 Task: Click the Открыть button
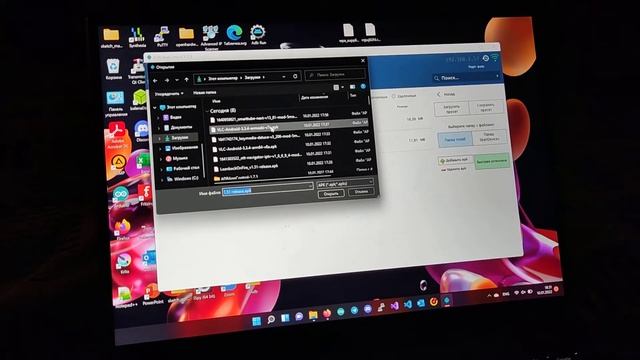pos(331,194)
